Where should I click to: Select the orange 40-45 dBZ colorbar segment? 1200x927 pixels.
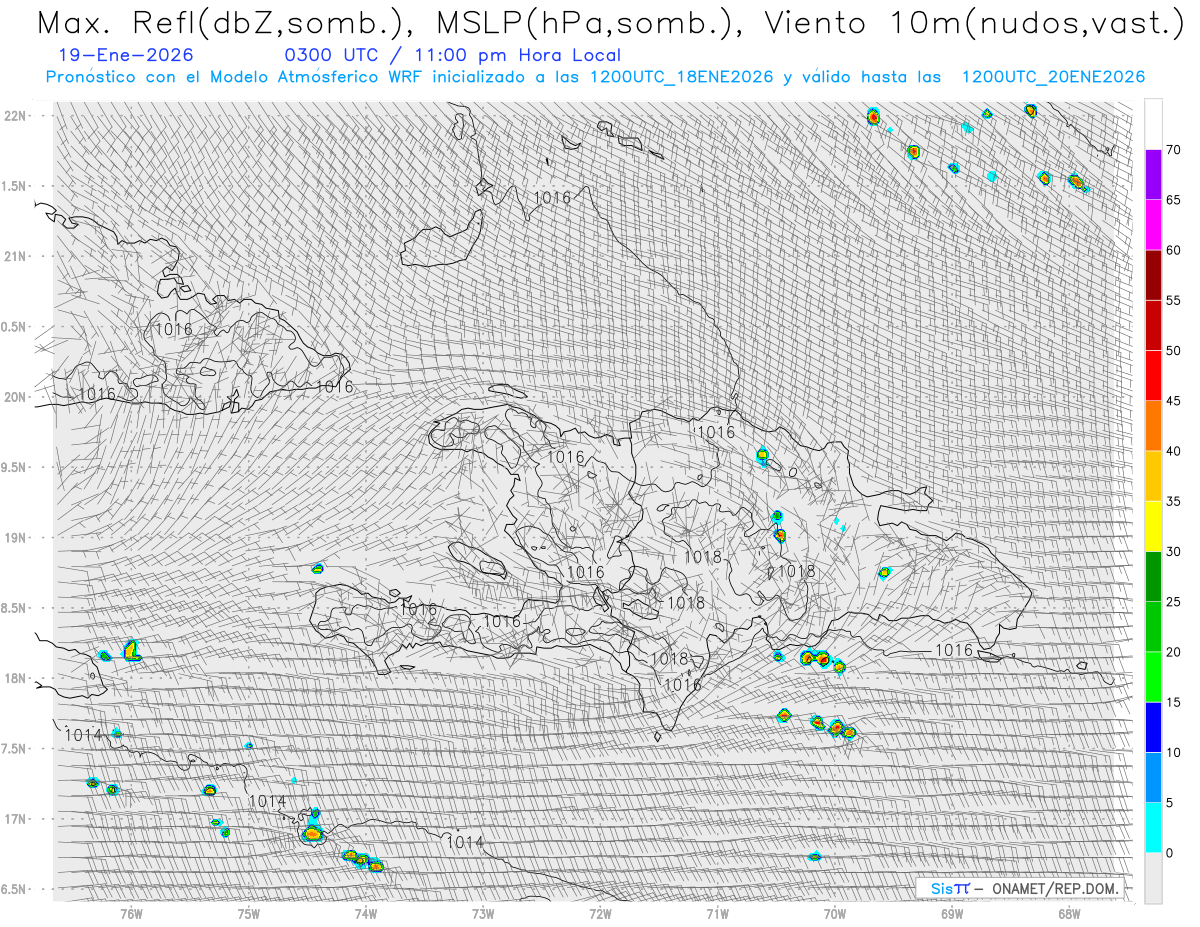click(1153, 426)
